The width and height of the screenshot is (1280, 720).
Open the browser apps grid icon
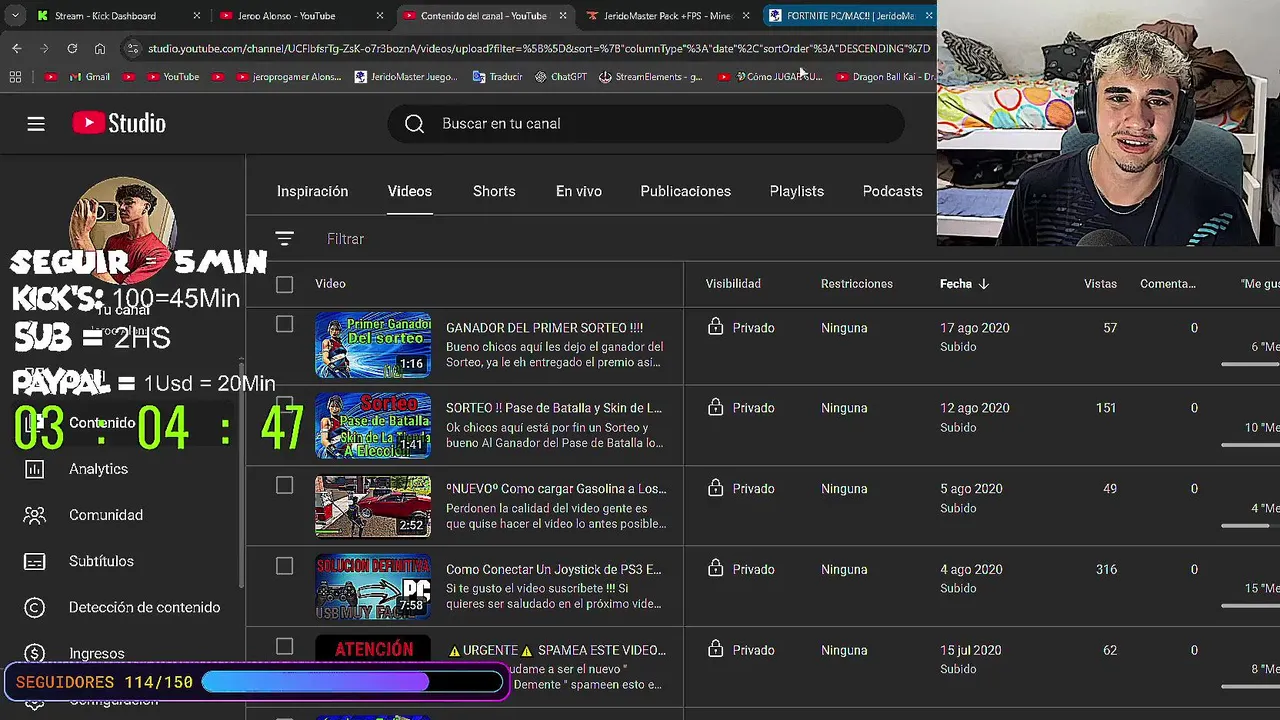coord(15,77)
